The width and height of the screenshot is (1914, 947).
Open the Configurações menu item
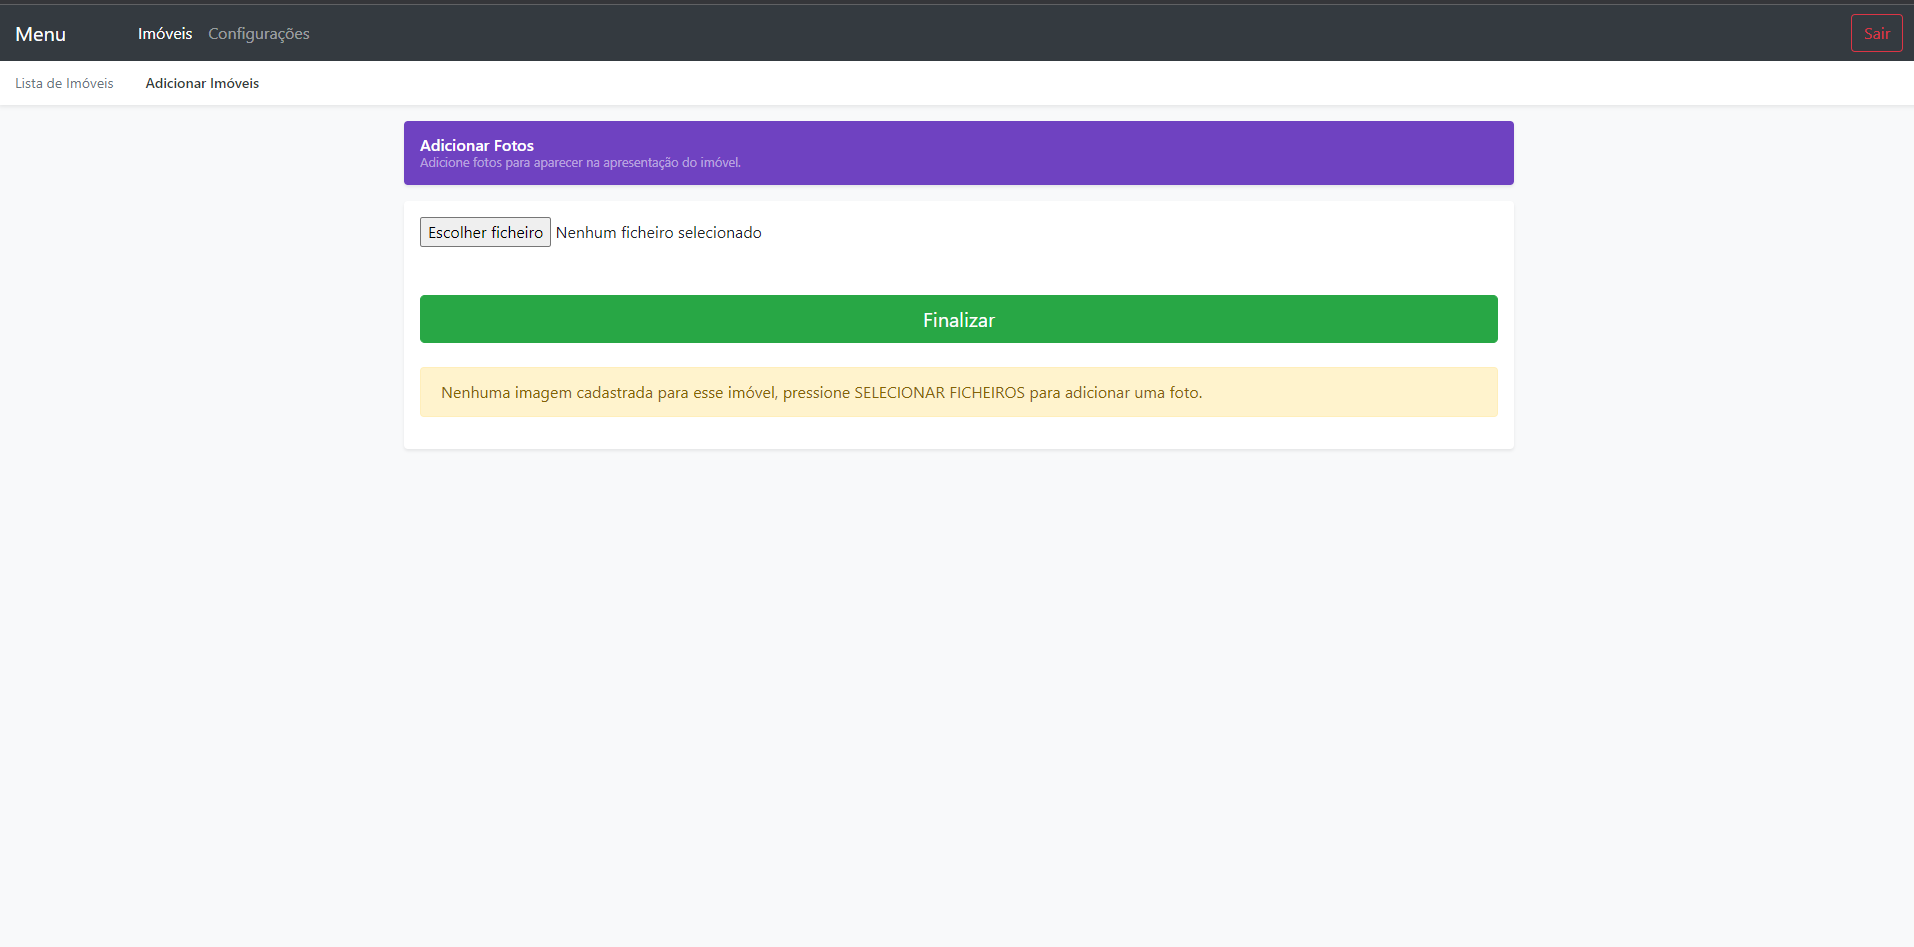pyautogui.click(x=258, y=33)
